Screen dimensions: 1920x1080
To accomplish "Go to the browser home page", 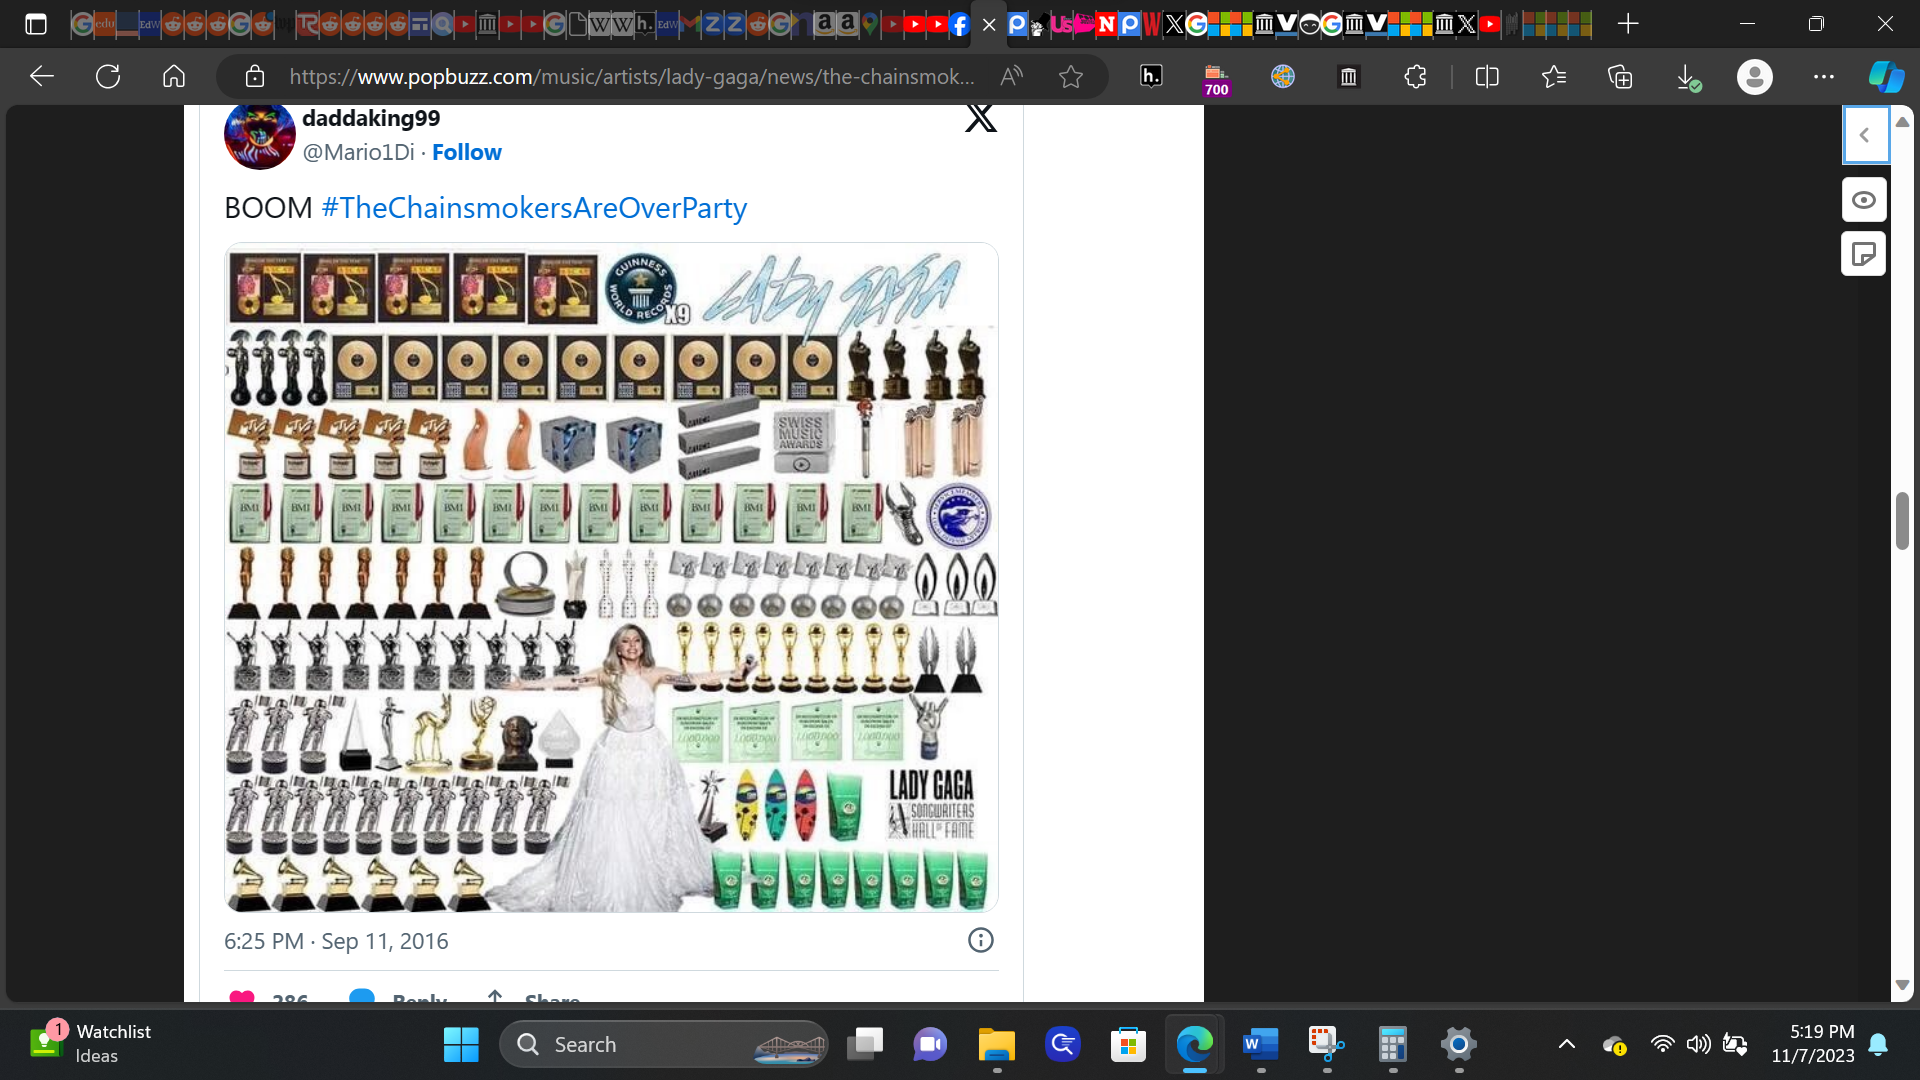I will (174, 76).
